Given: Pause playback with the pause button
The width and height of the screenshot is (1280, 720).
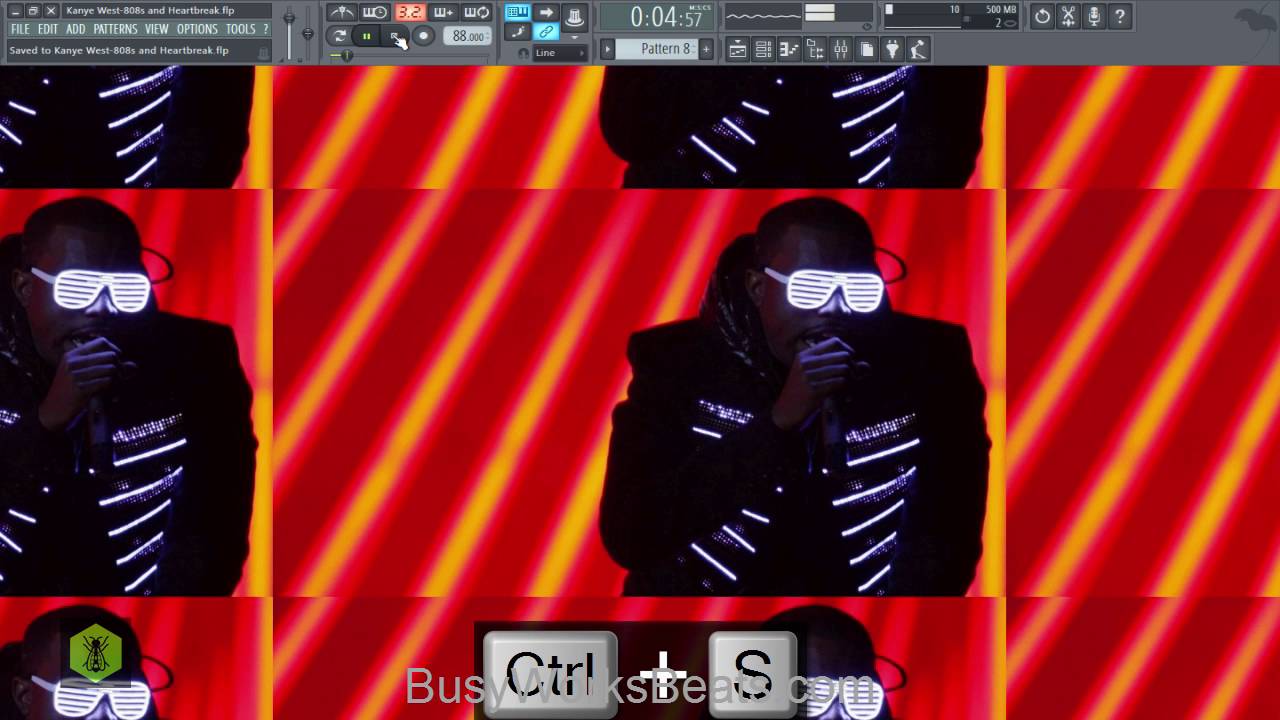Looking at the screenshot, I should [367, 36].
